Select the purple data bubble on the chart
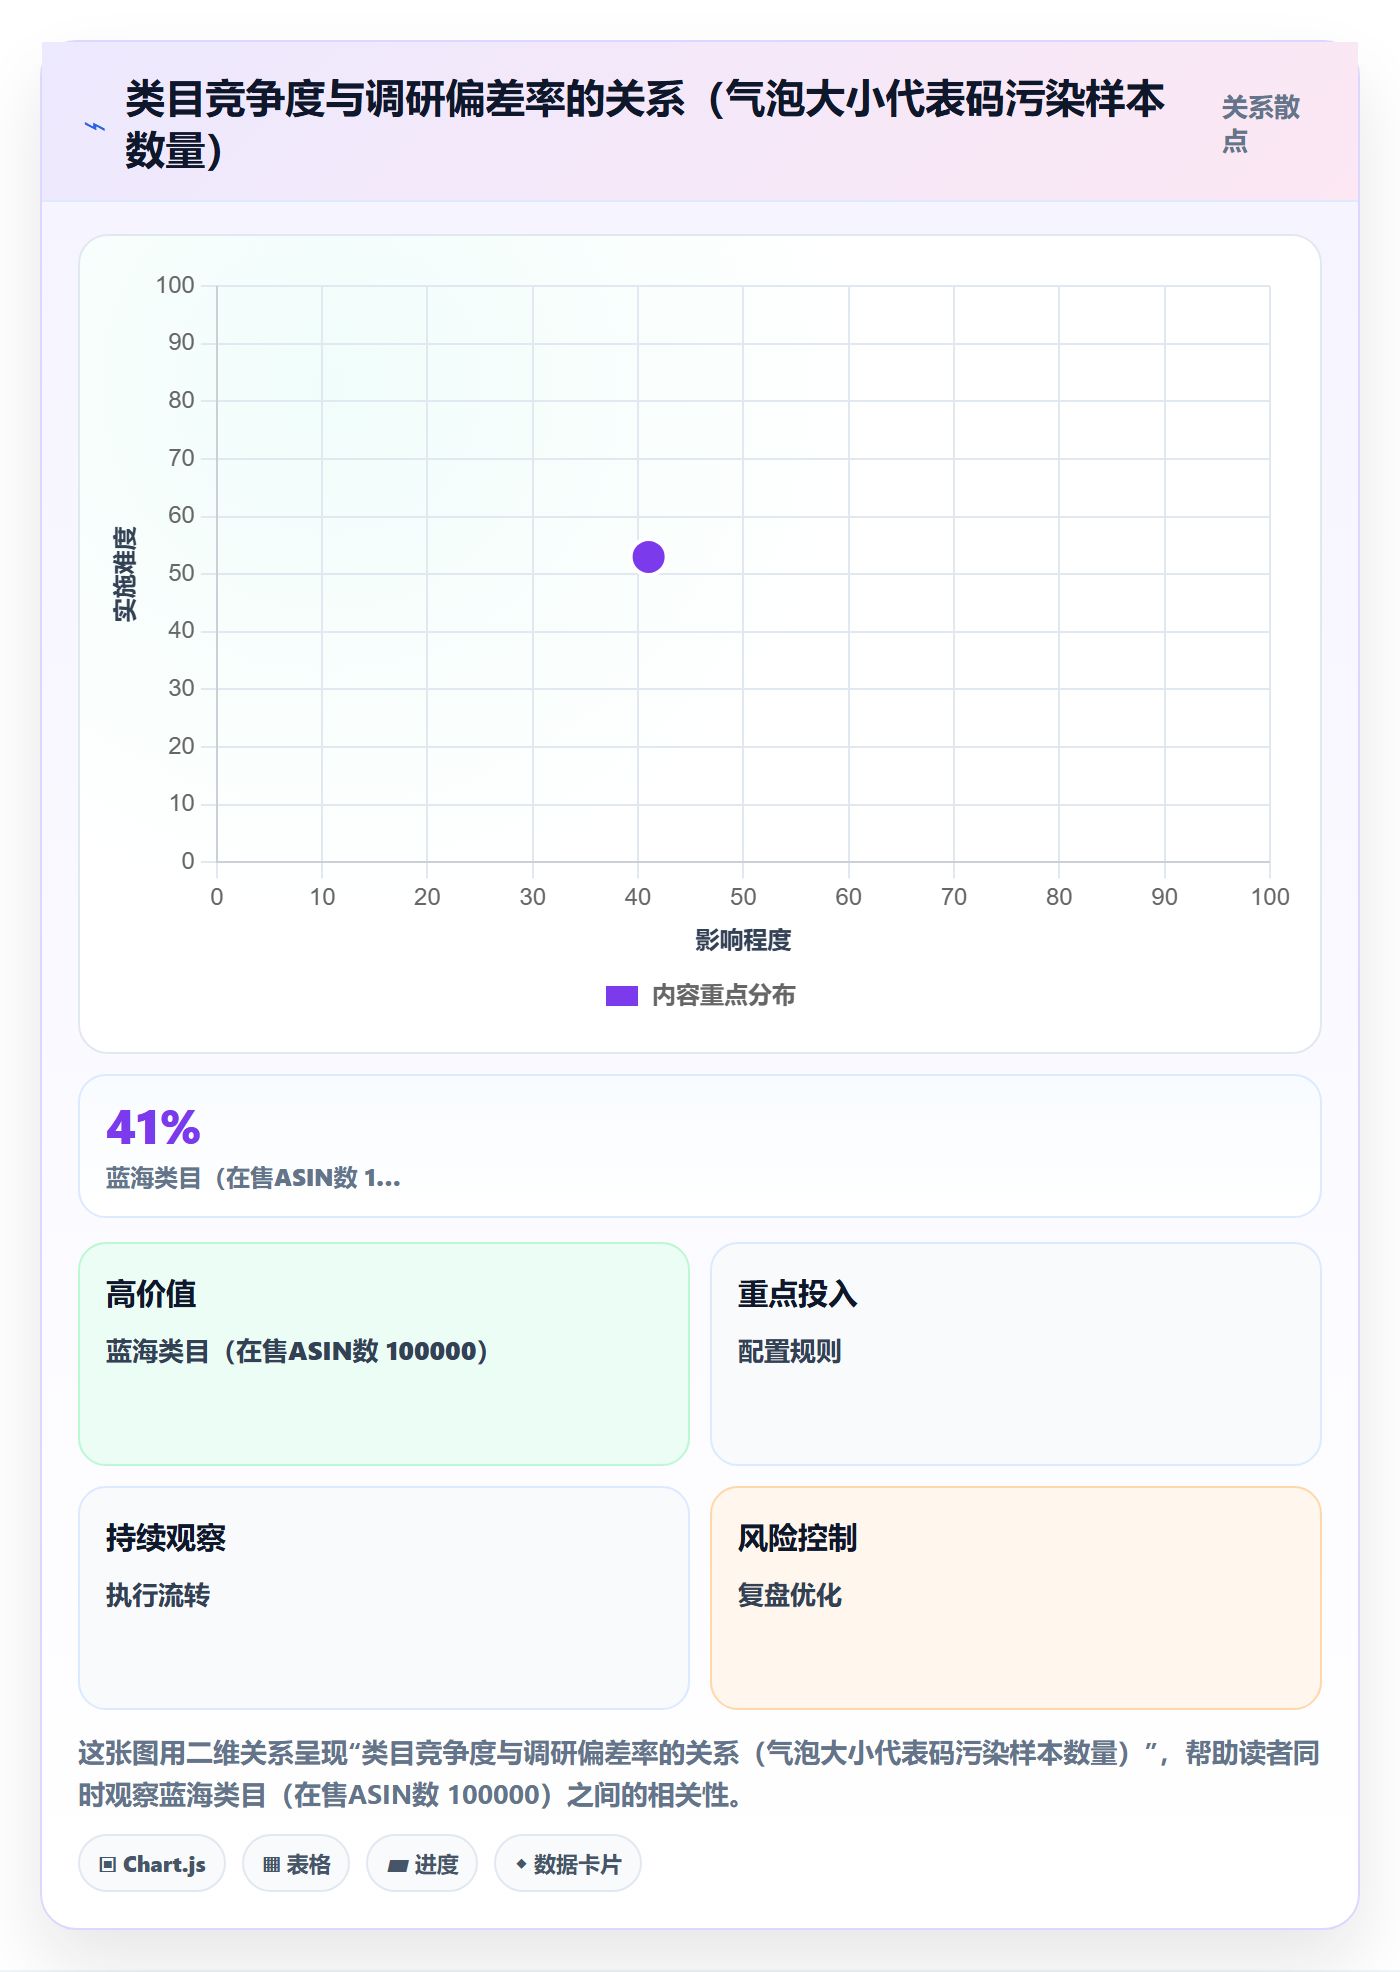 click(648, 557)
